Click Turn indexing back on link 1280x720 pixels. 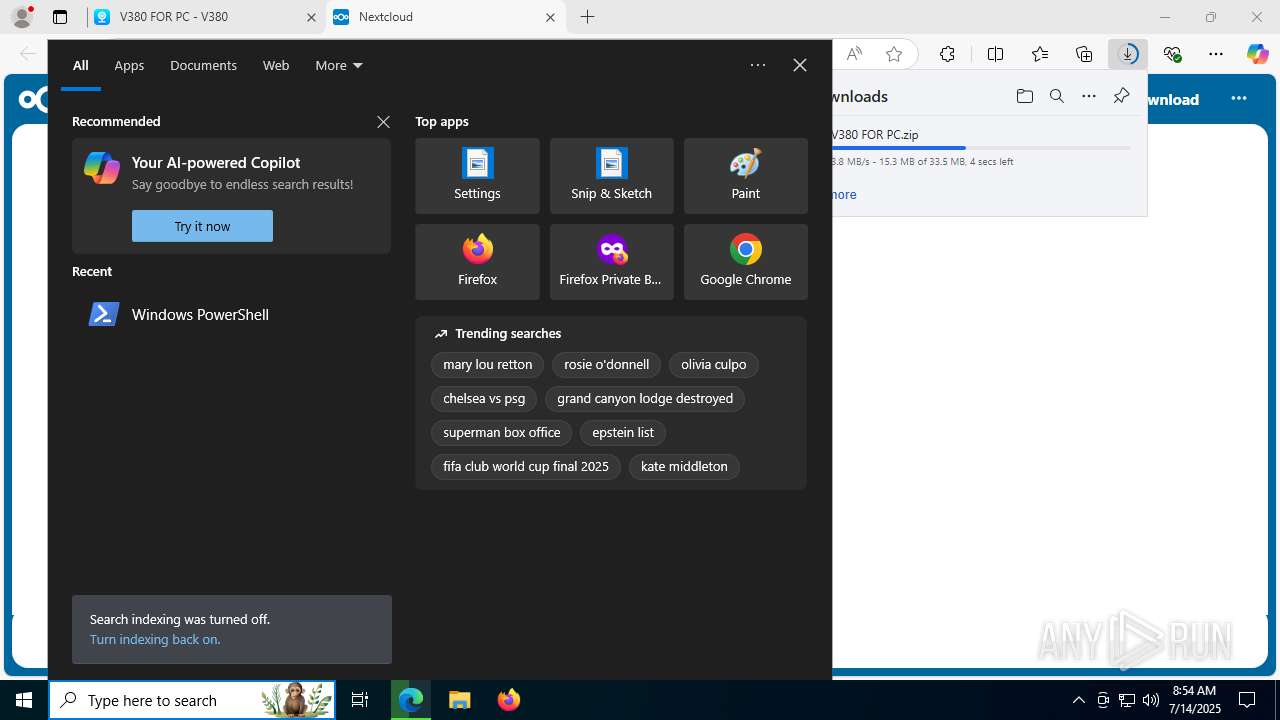(155, 639)
